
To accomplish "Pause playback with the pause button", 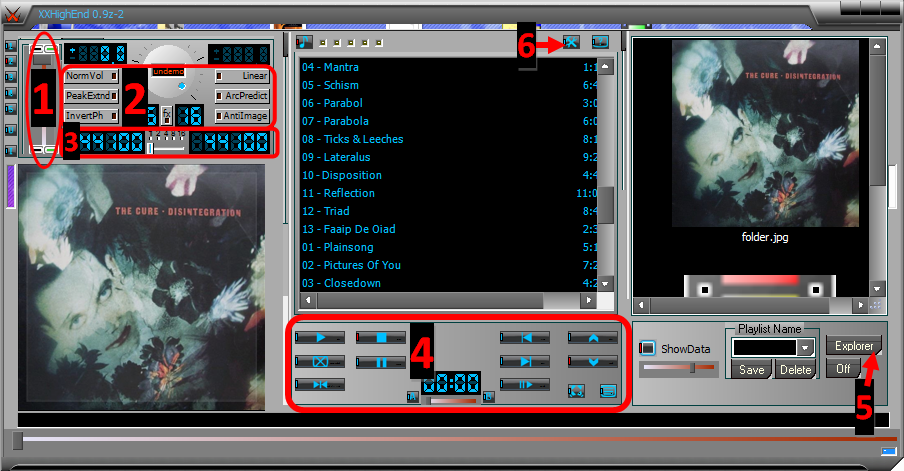I will pyautogui.click(x=381, y=362).
